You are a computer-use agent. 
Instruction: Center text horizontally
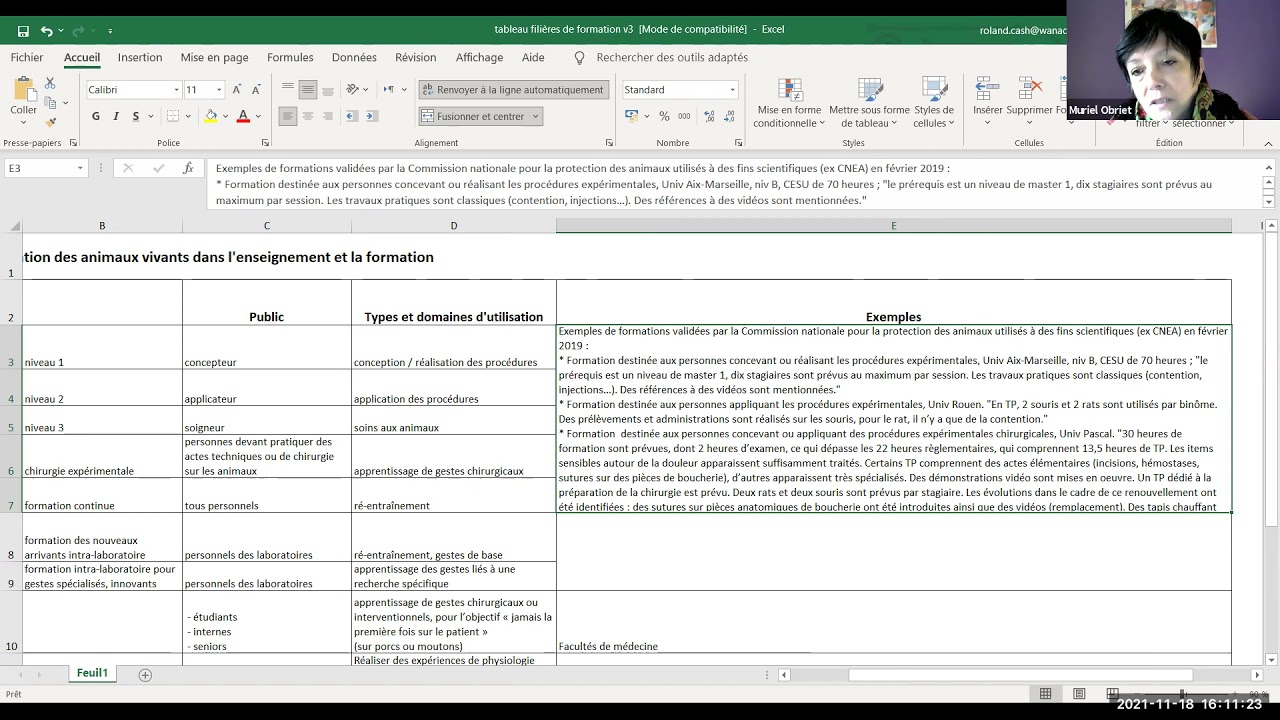pyautogui.click(x=308, y=116)
